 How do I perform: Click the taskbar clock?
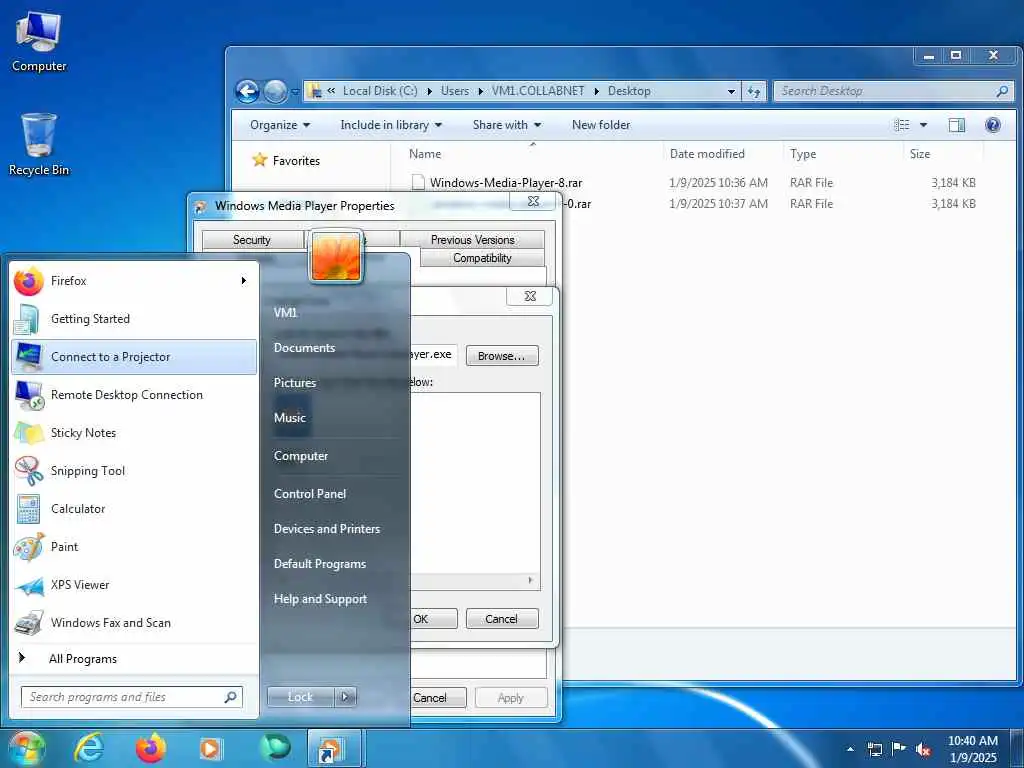(x=972, y=749)
